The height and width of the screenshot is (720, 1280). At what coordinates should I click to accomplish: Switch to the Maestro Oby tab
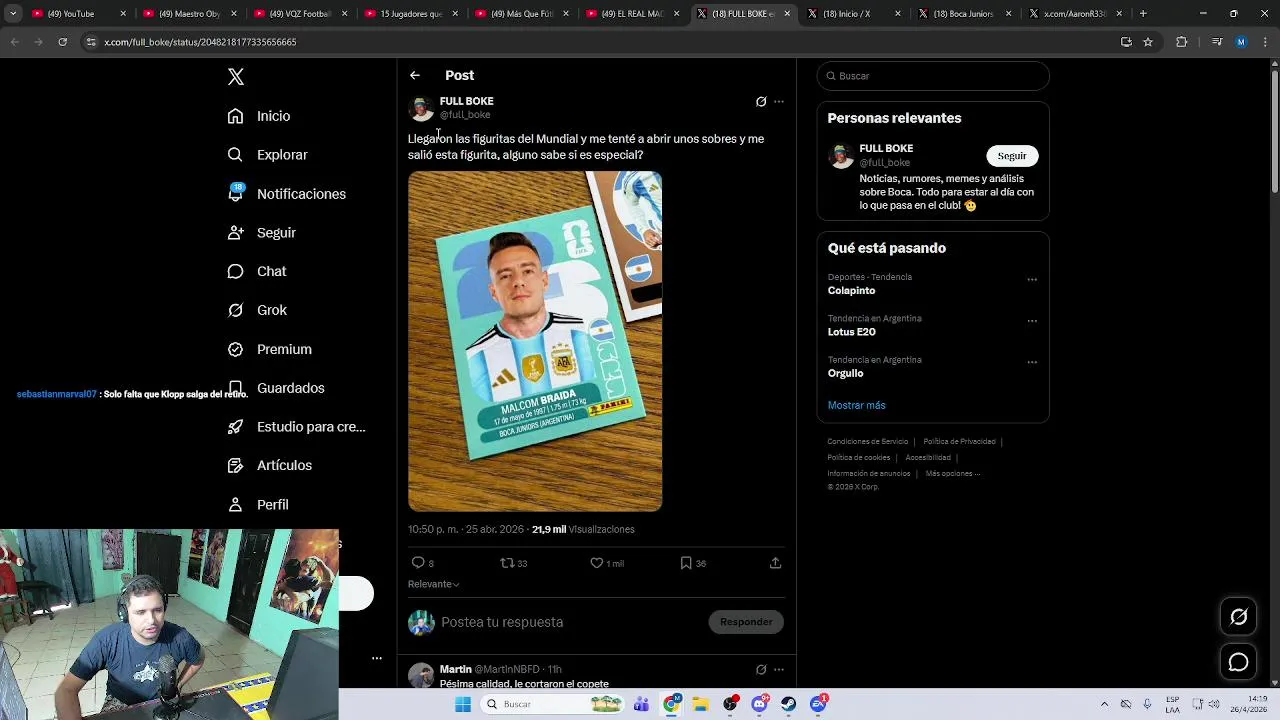pyautogui.click(x=189, y=14)
